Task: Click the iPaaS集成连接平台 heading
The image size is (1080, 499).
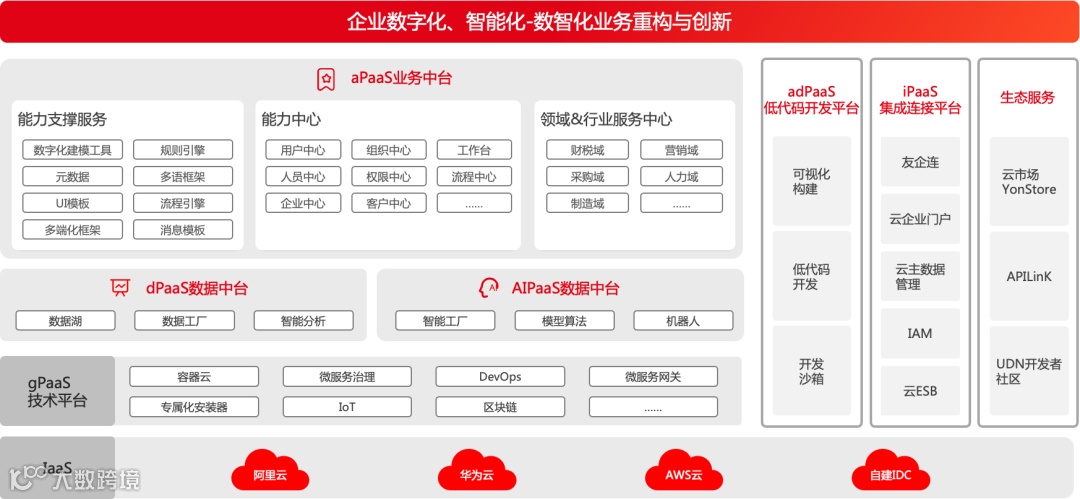Action: point(920,100)
